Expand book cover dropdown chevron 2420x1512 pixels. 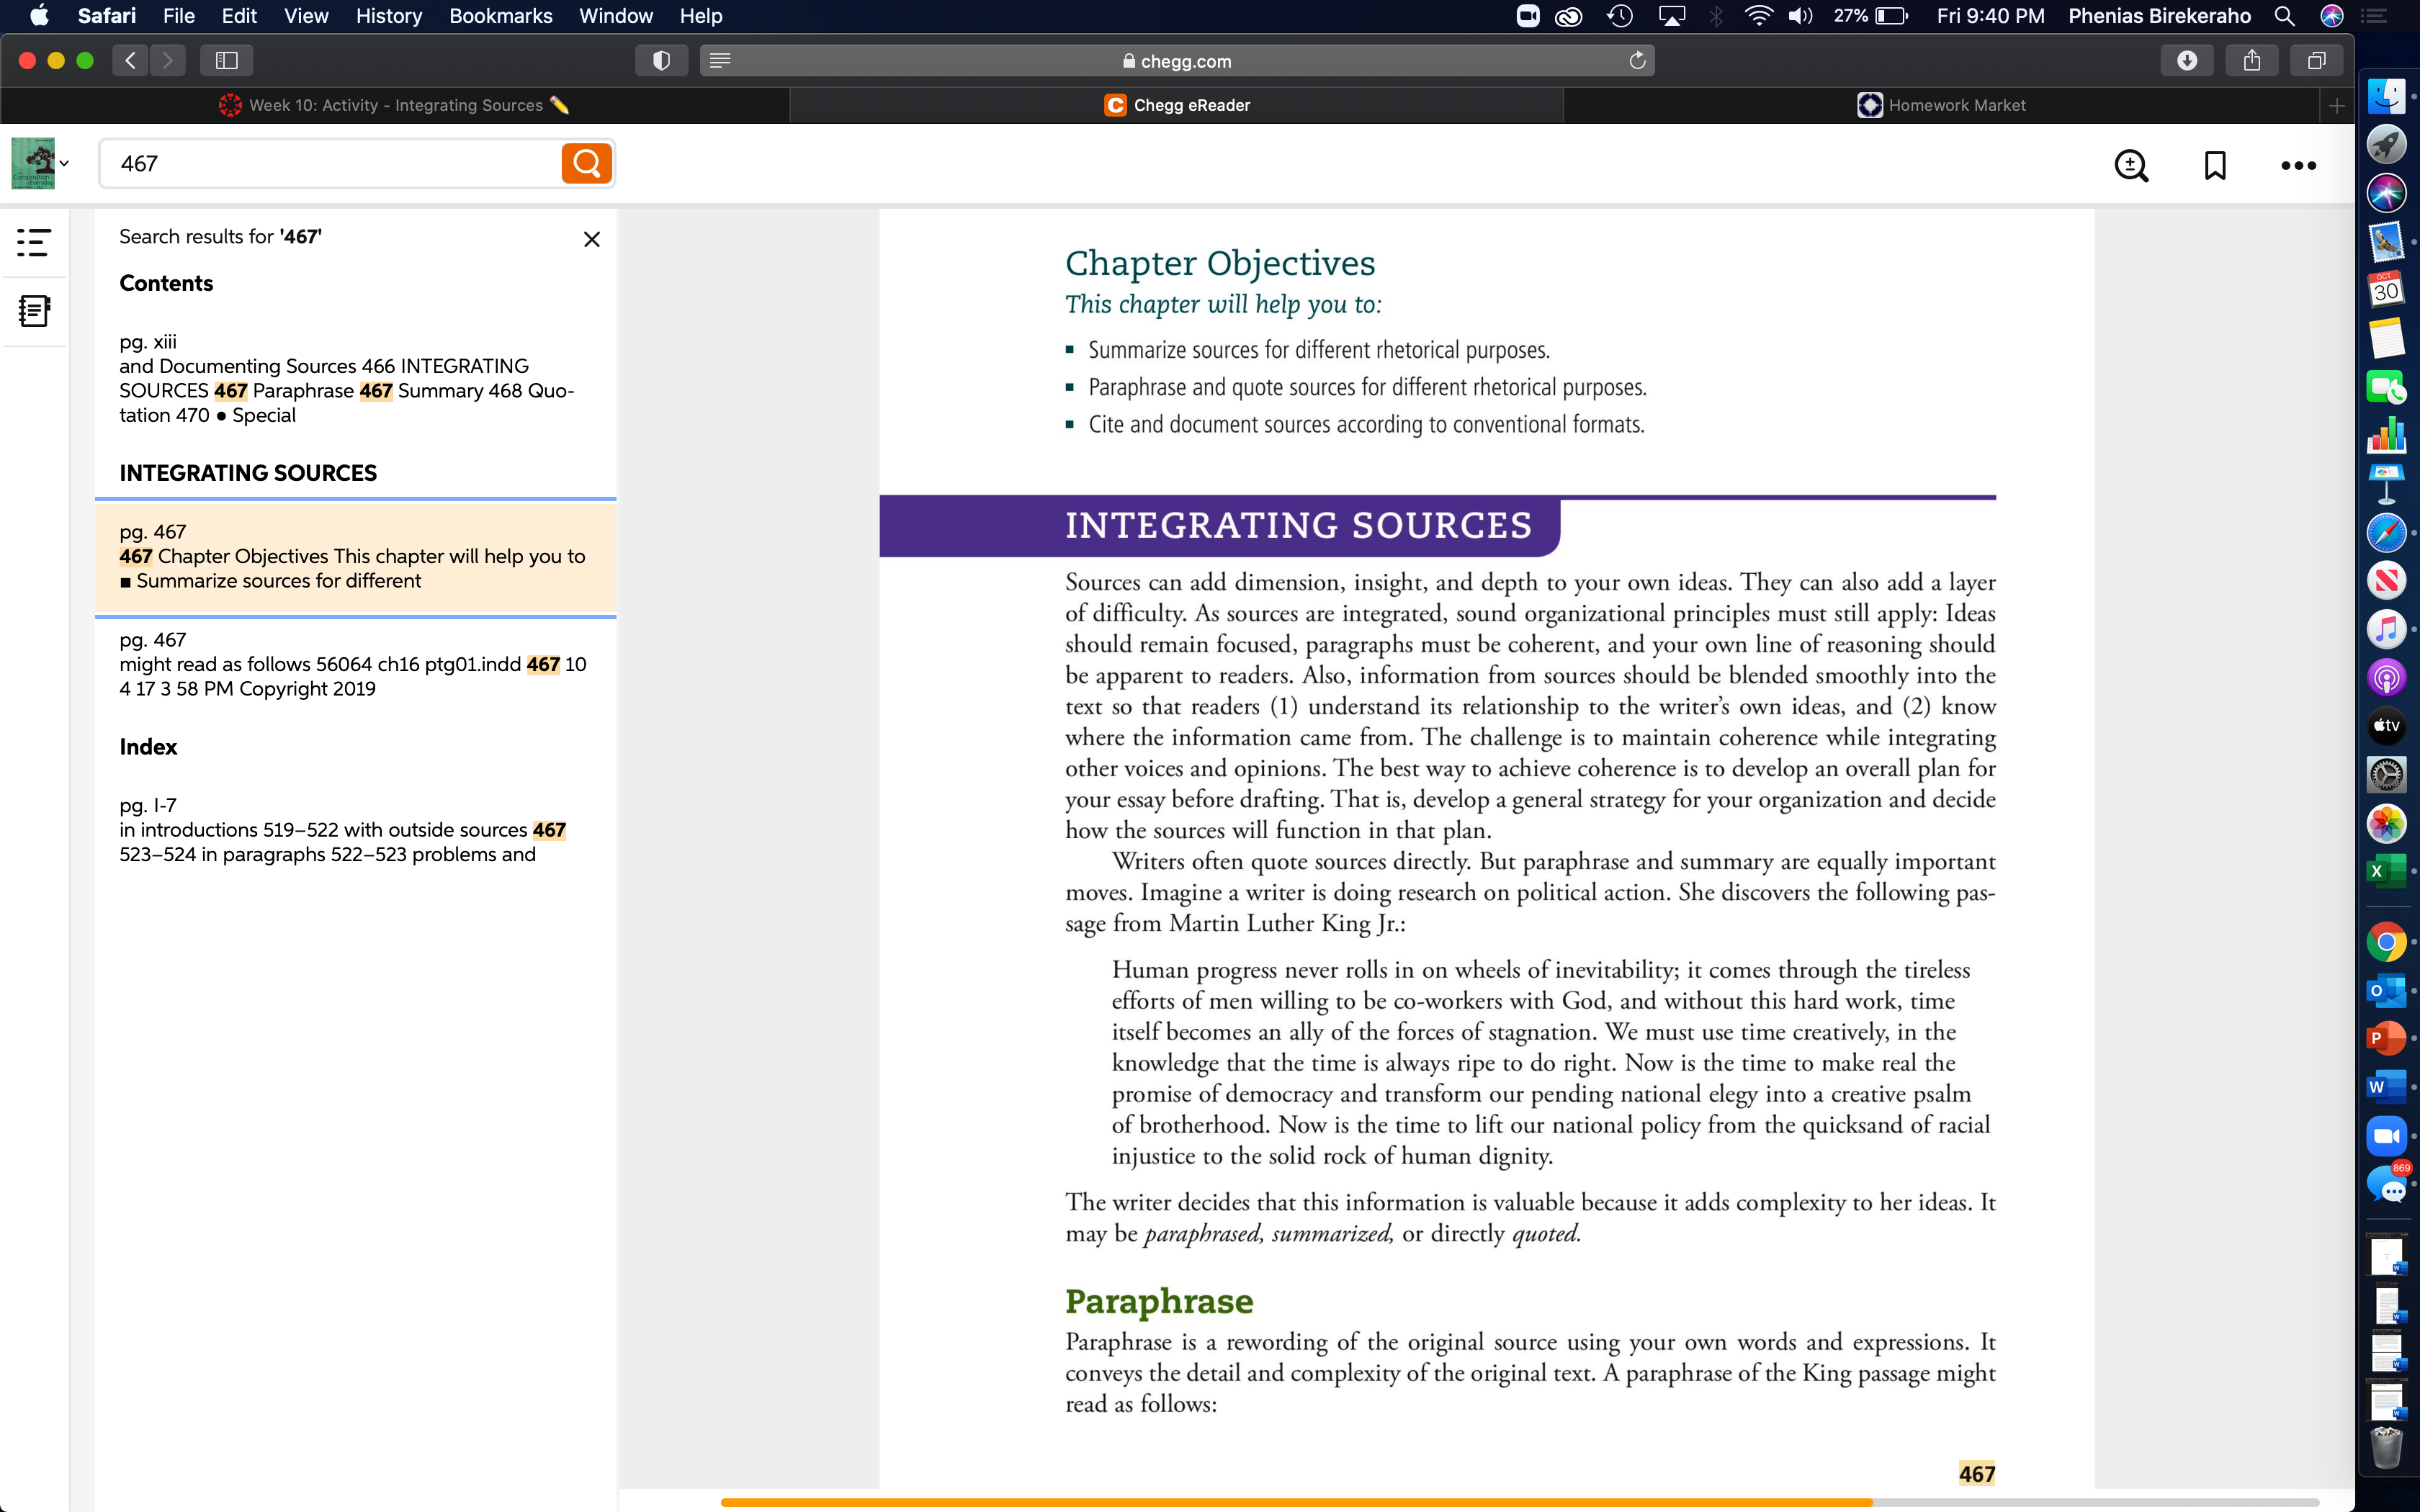64,163
